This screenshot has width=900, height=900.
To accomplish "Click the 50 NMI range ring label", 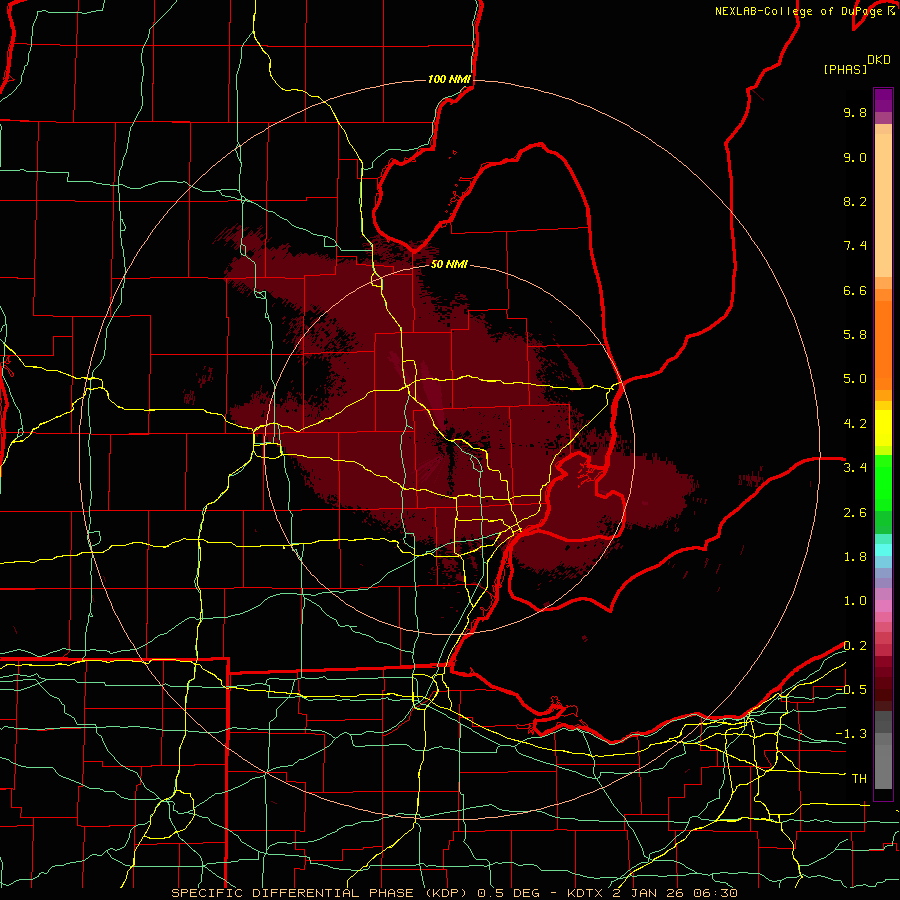I will (449, 264).
